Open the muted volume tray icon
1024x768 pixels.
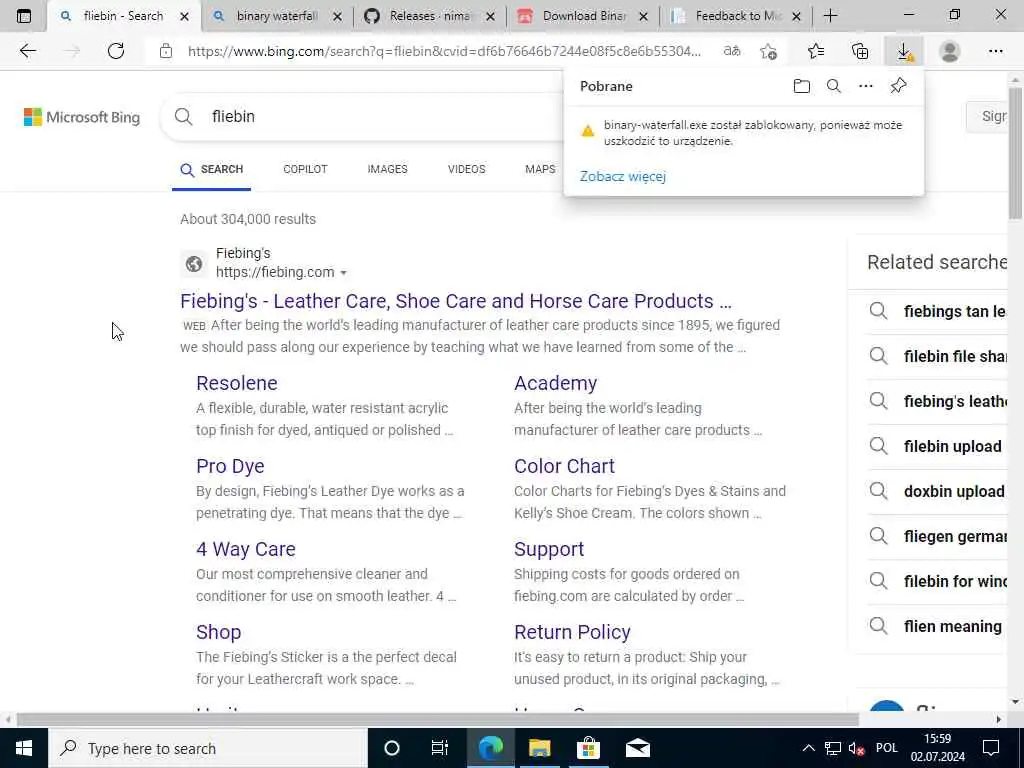coord(856,748)
